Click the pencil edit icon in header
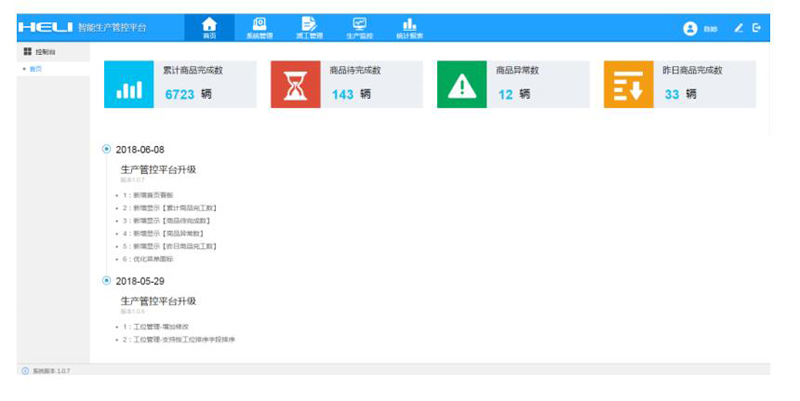 point(739,28)
